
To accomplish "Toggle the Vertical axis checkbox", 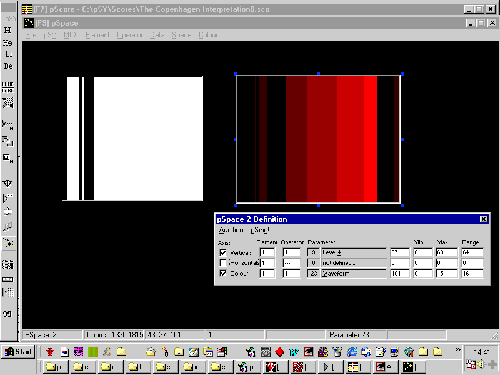I will coord(223,252).
